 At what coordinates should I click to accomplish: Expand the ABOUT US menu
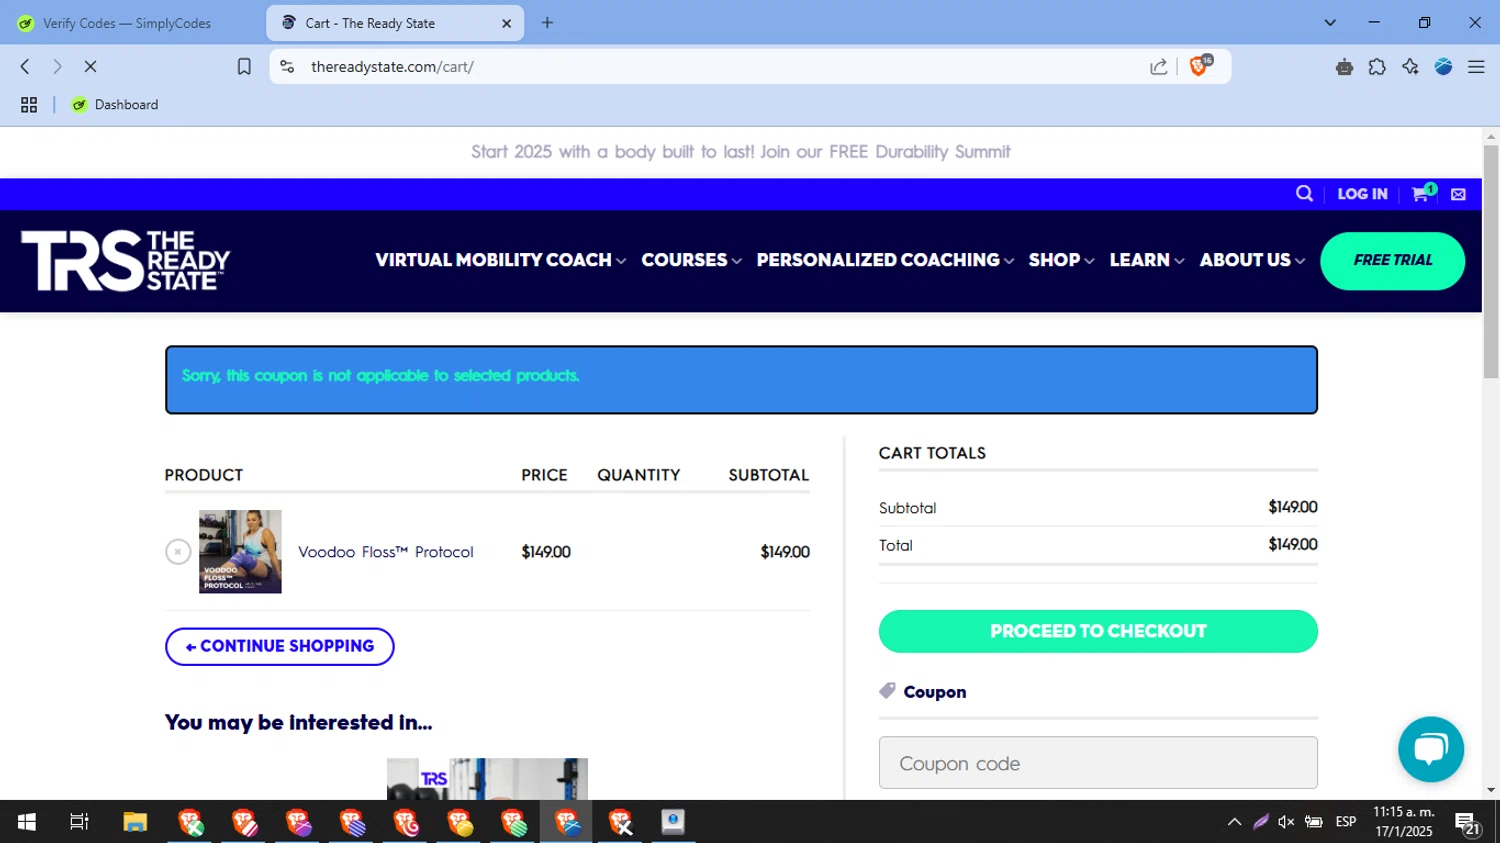tap(1252, 260)
